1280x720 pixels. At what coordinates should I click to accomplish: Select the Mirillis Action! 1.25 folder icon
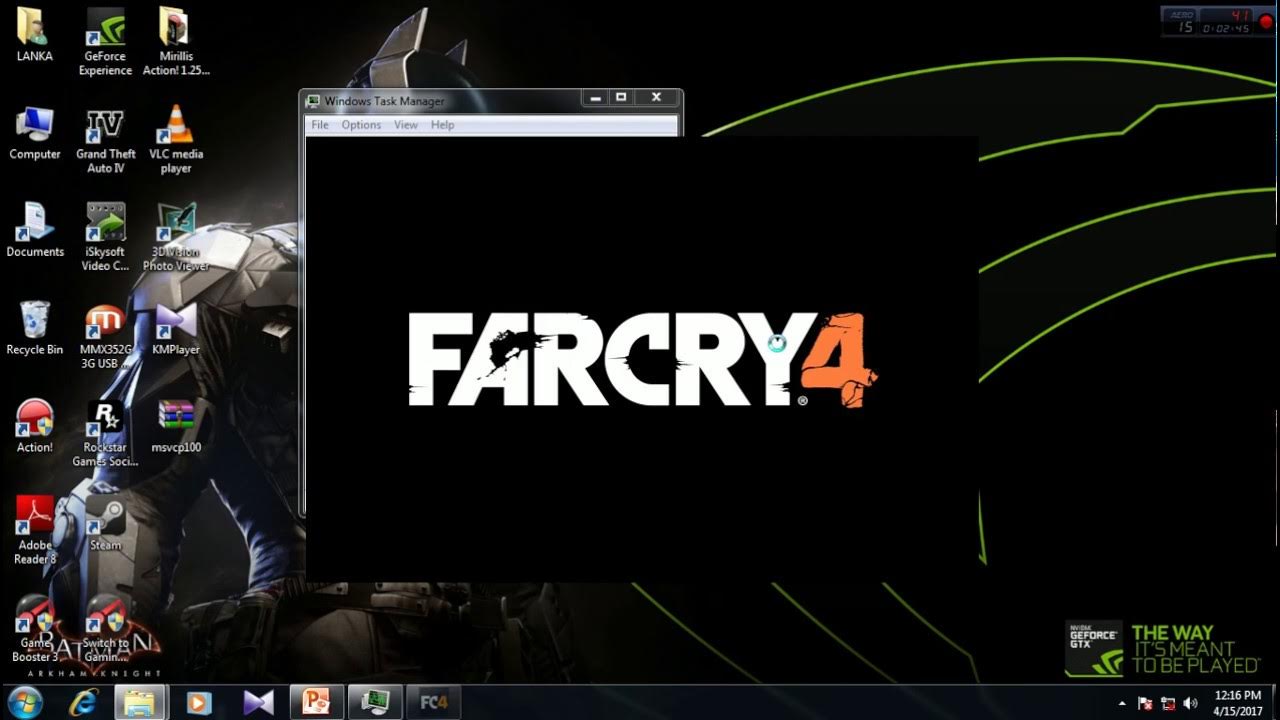(x=176, y=42)
